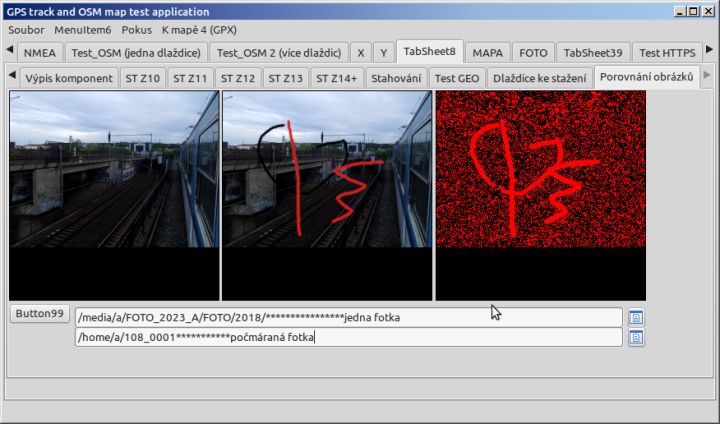Switch to the Test GEO tab
This screenshot has width=720, height=424.
click(x=457, y=78)
